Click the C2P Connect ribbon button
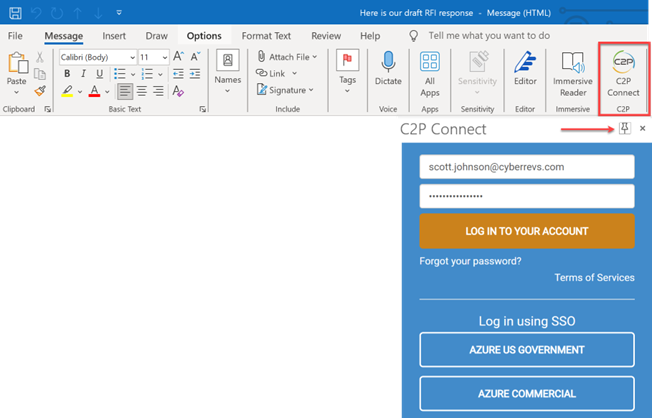This screenshot has width=652, height=418. pyautogui.click(x=623, y=74)
